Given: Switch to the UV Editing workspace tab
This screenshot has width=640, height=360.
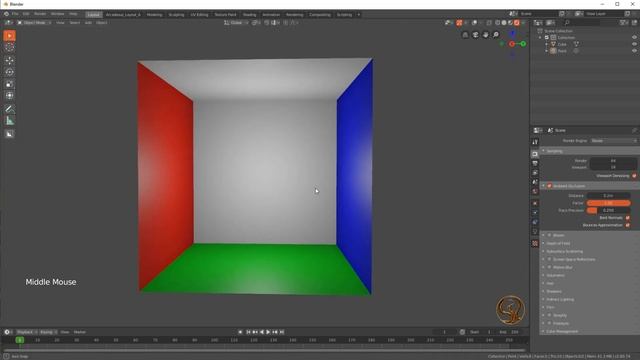Looking at the screenshot, I should coord(199,15).
